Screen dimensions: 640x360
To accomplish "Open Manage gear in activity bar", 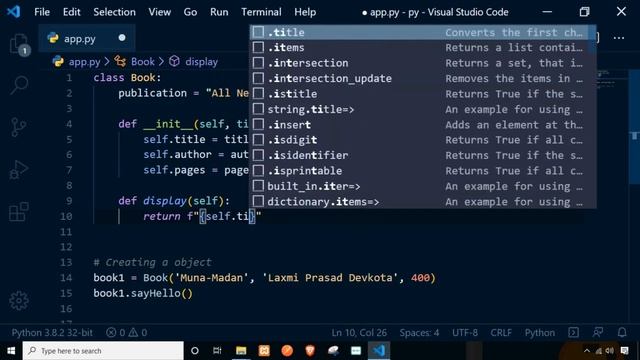I will [19, 301].
